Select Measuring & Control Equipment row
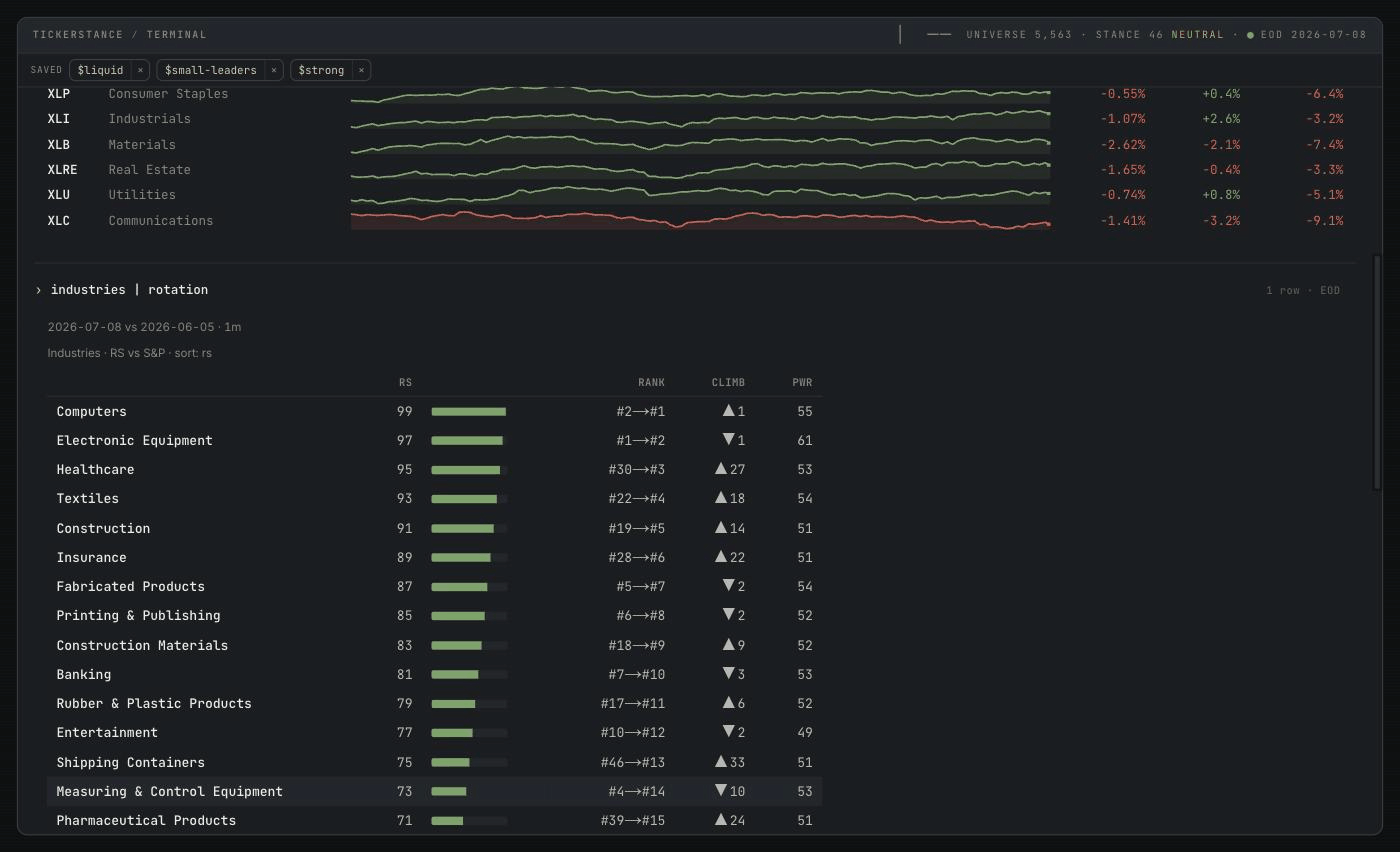The height and width of the screenshot is (852, 1400). click(434, 791)
